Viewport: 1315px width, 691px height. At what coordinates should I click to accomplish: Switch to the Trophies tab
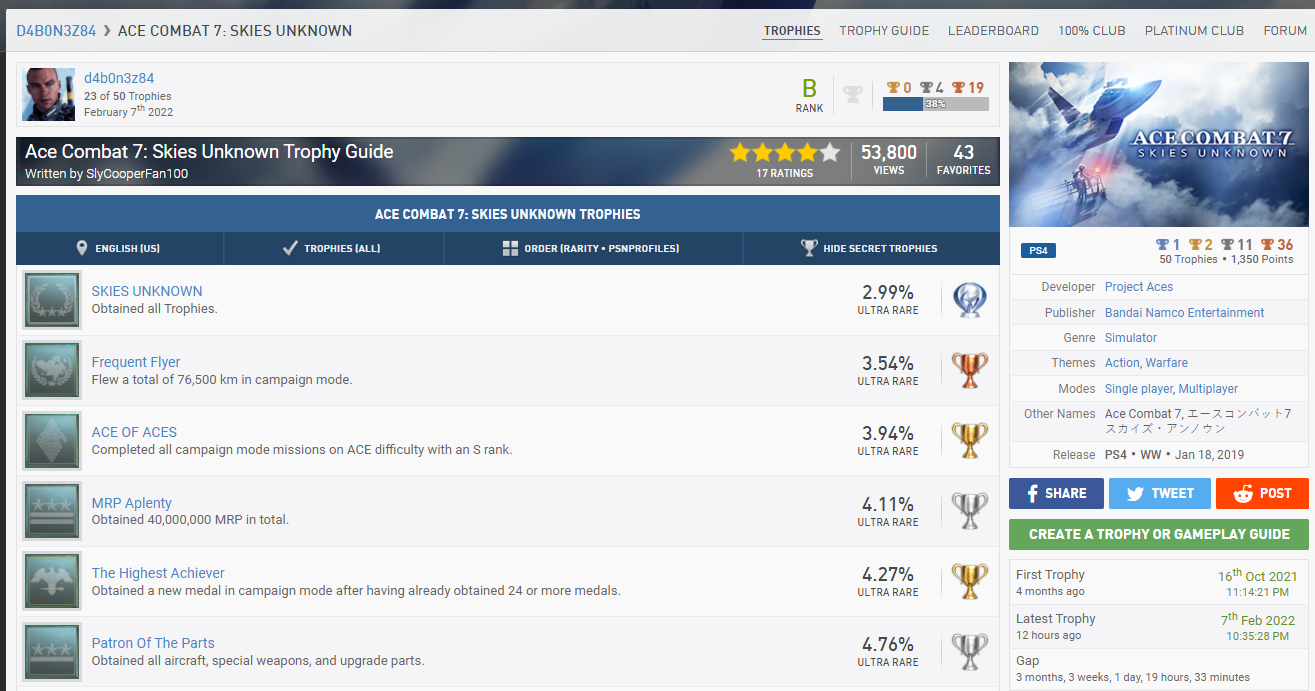pyautogui.click(x=792, y=31)
